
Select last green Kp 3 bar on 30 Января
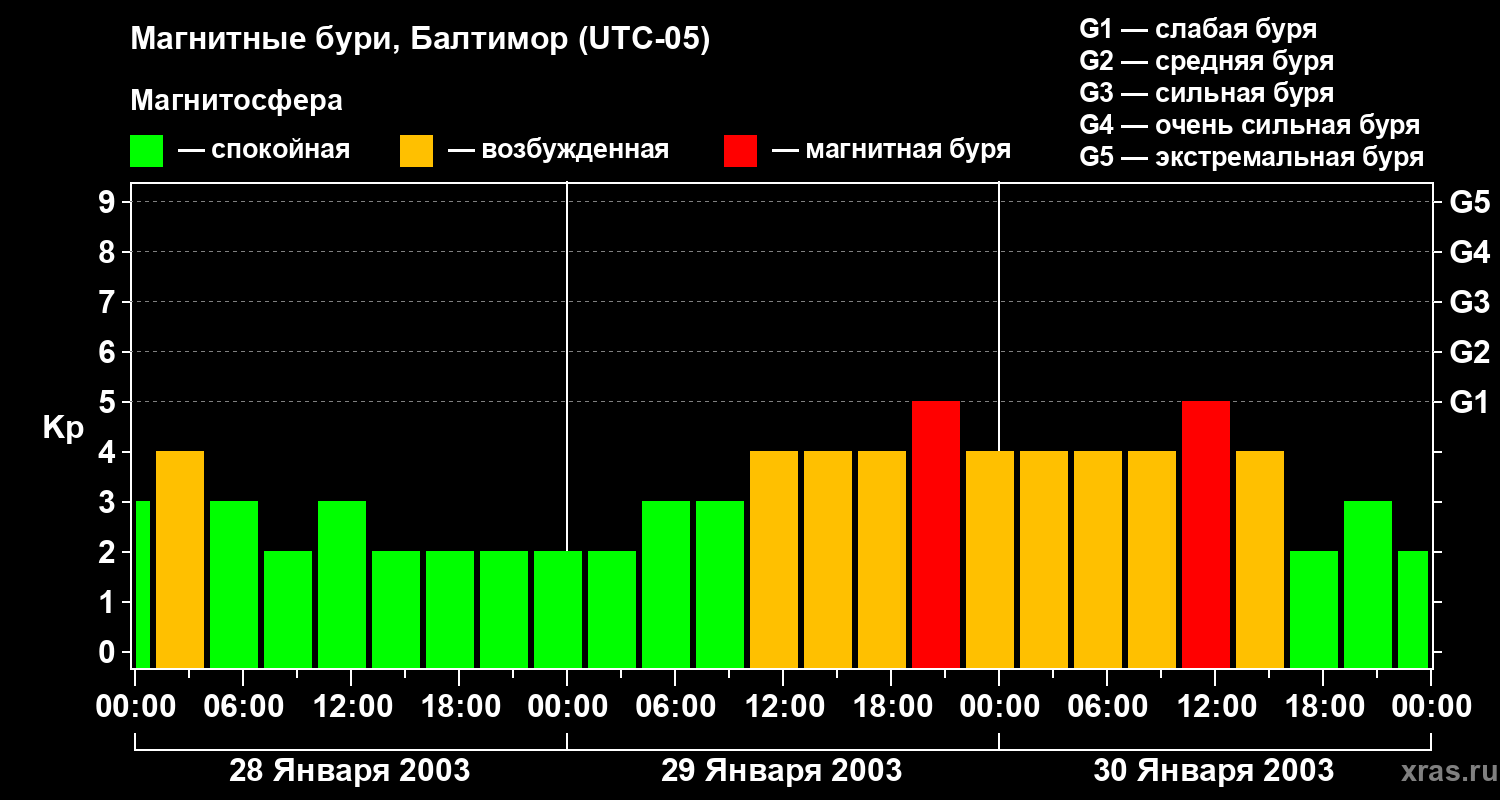click(1368, 585)
